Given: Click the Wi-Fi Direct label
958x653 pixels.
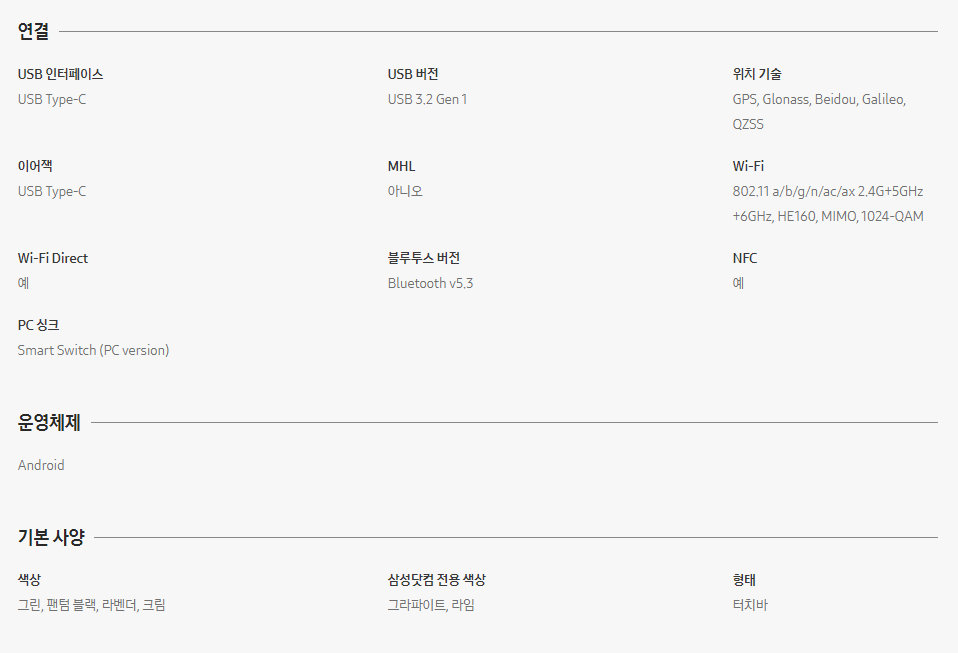Looking at the screenshot, I should [53, 258].
